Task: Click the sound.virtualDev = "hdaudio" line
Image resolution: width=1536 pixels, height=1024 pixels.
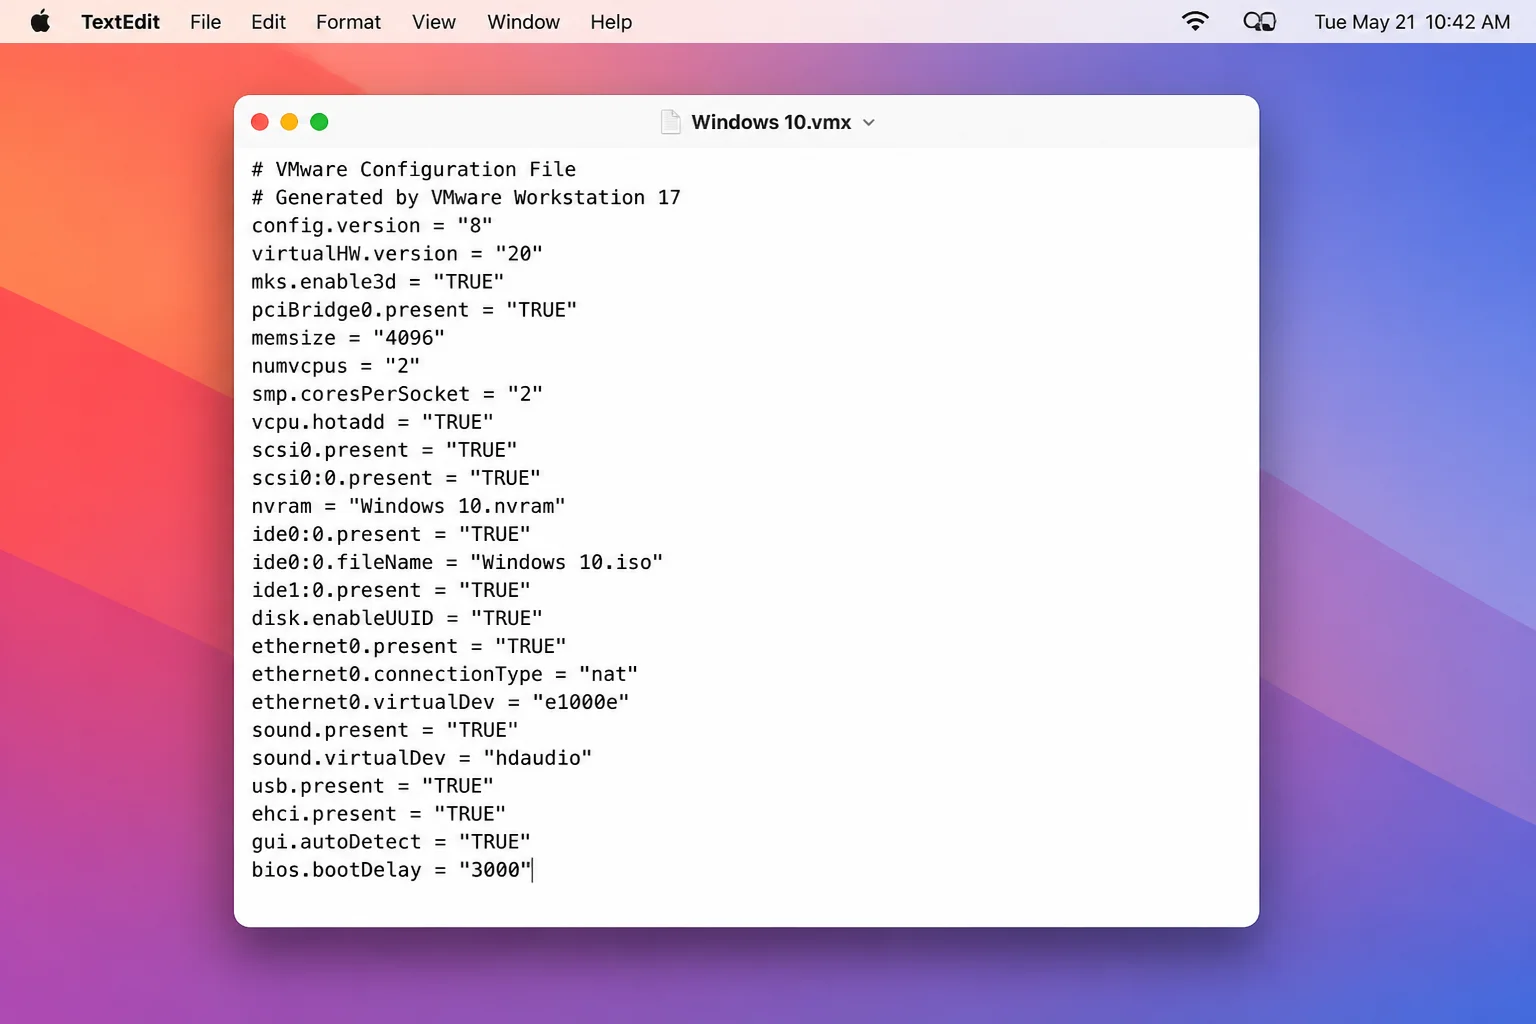Action: point(422,757)
